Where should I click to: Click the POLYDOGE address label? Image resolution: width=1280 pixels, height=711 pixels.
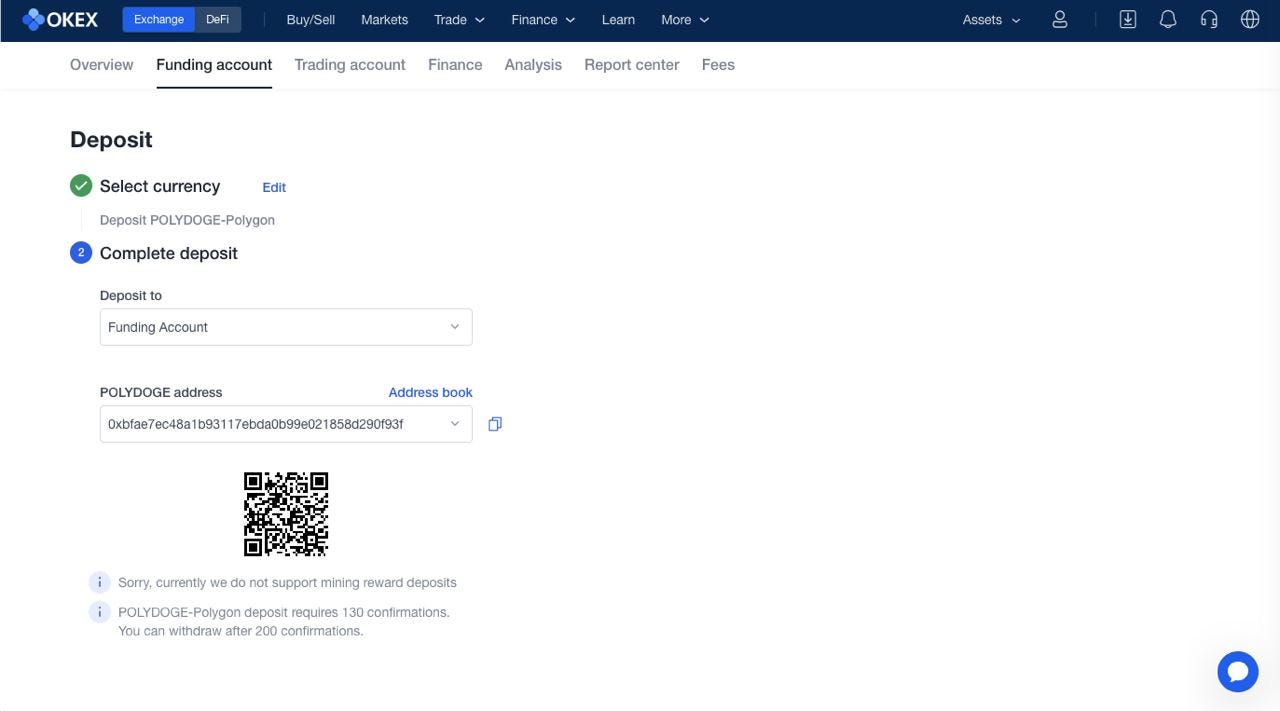point(161,392)
